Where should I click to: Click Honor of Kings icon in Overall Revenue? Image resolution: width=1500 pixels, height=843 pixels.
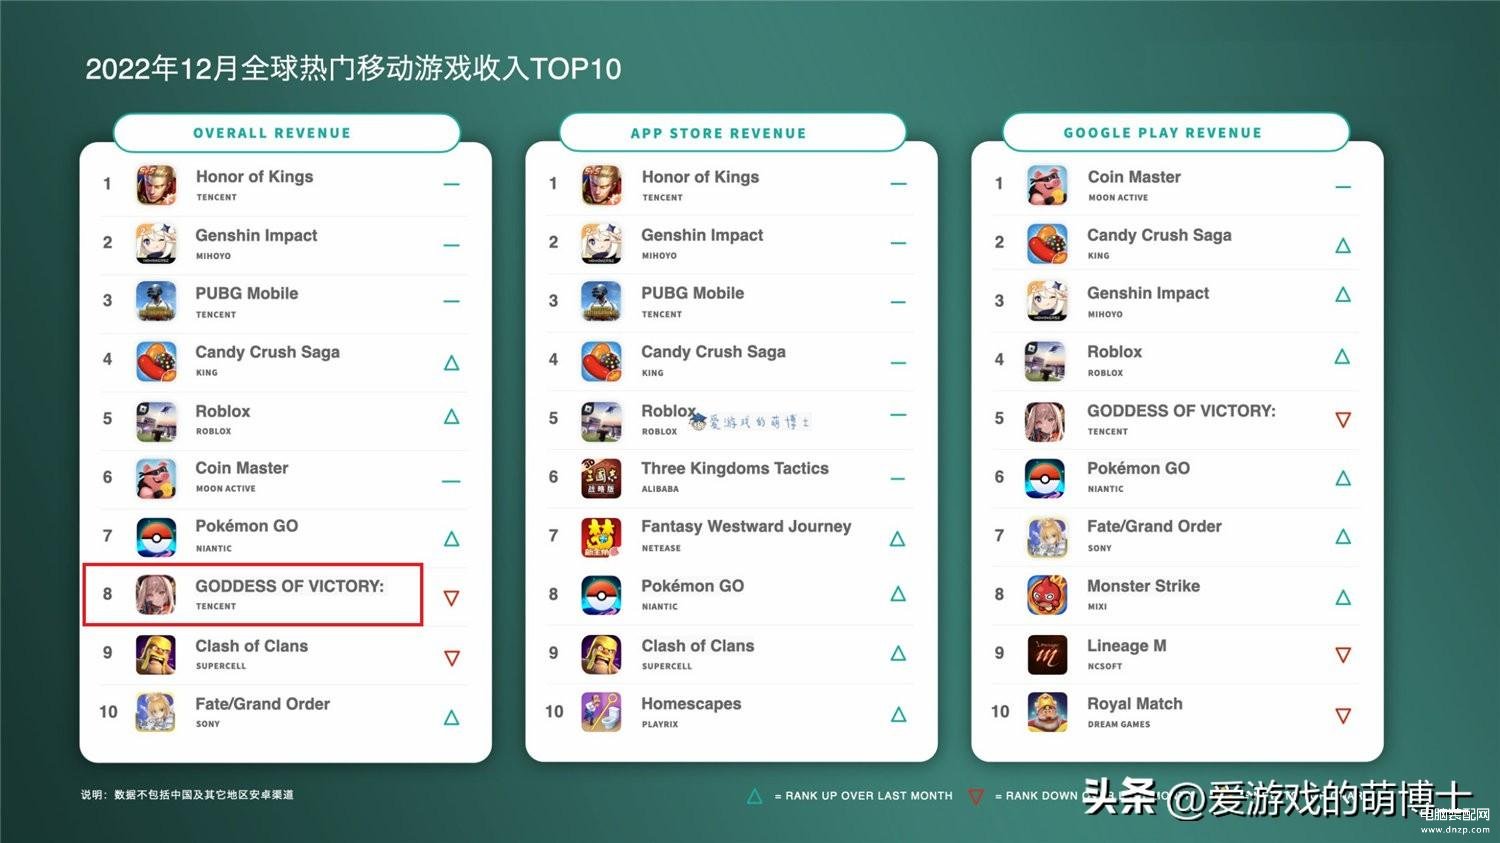(x=156, y=185)
